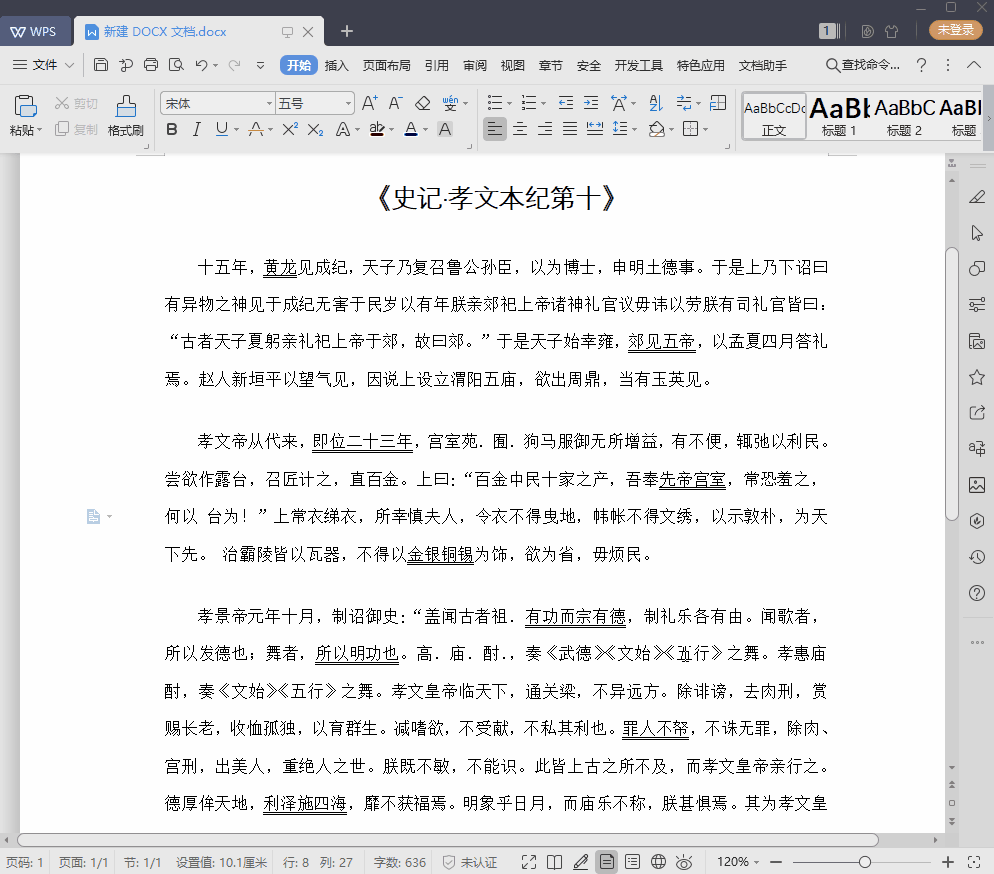Open the search commands magnifier
The image size is (994, 874).
[x=832, y=65]
